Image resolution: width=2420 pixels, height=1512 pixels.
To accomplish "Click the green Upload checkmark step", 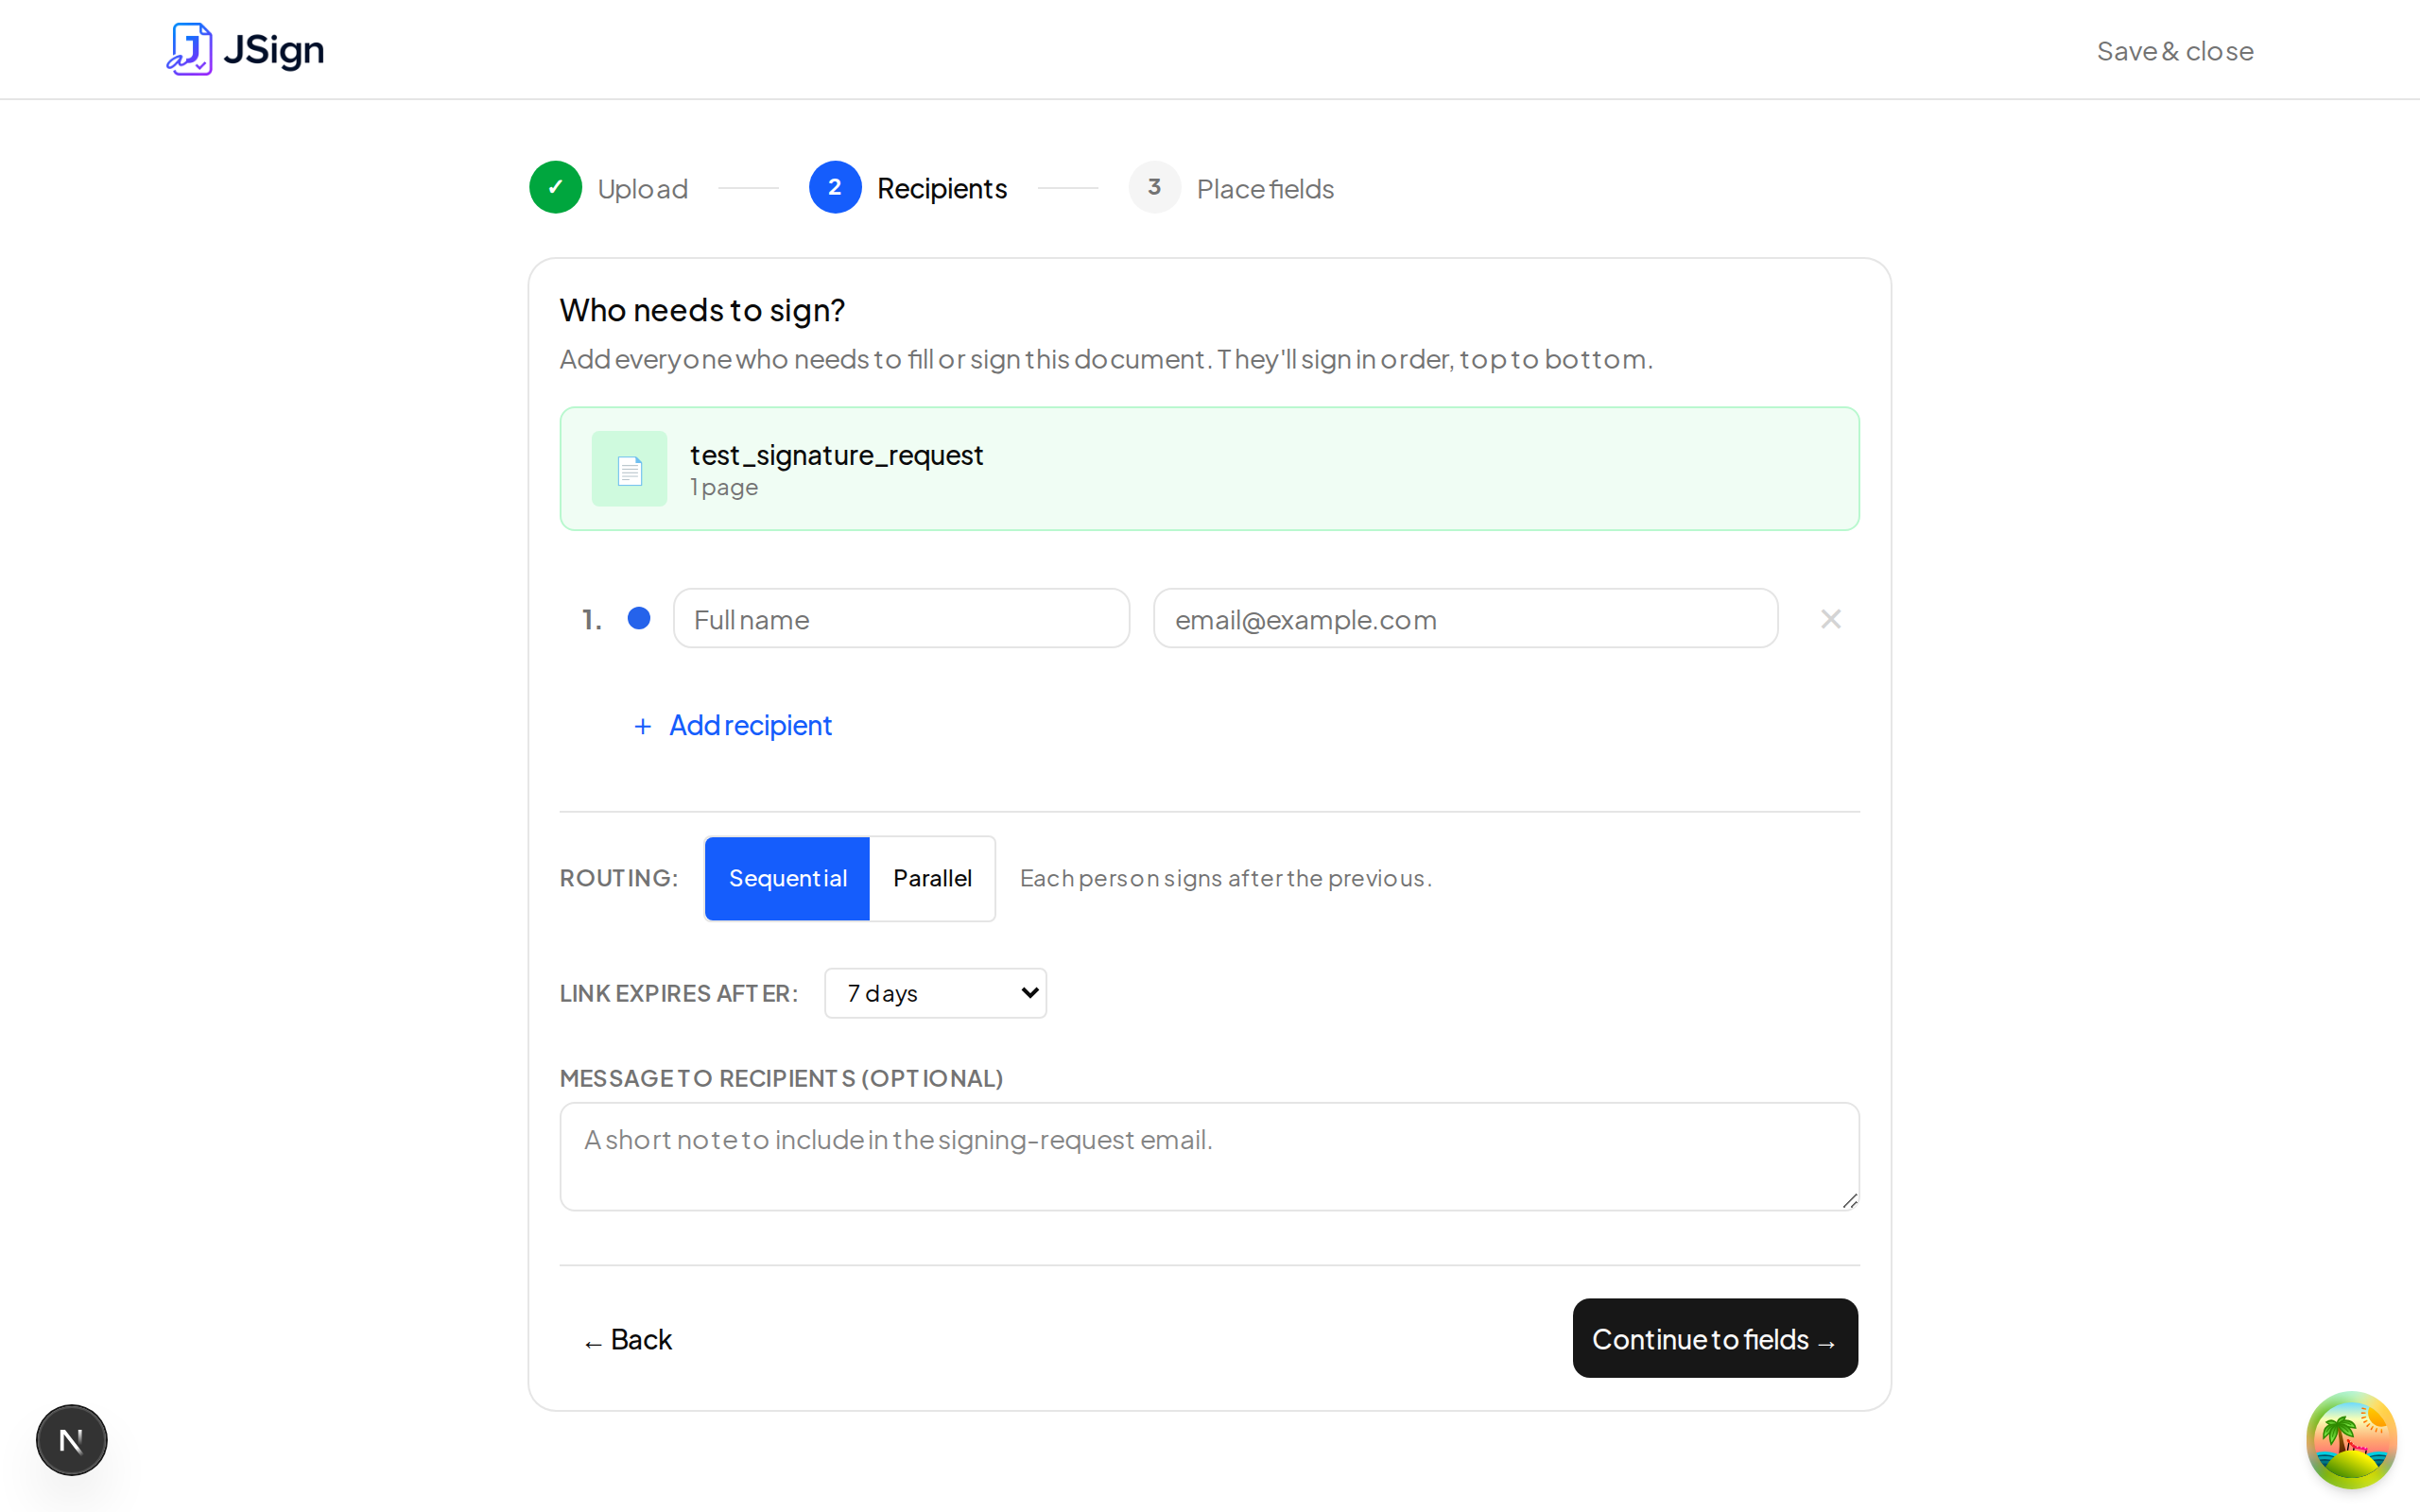I will click(555, 187).
